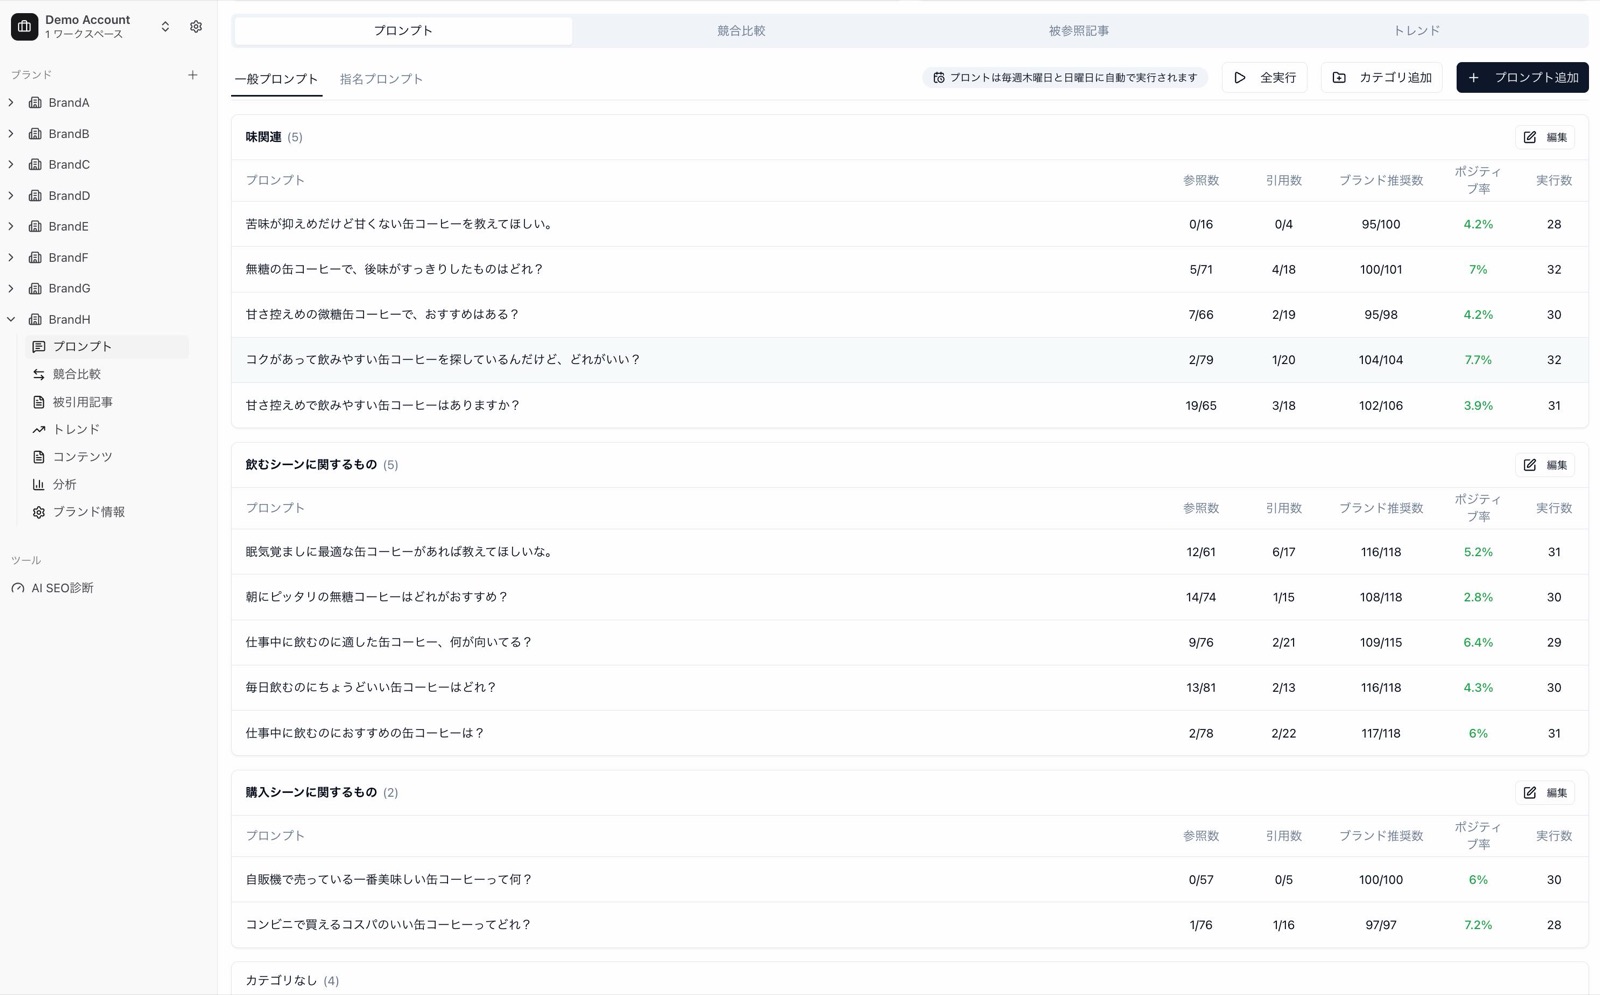Viewport: 1600px width, 995px height.
Task: Click the 競合比較 swap arrows icon
Action: click(39, 375)
